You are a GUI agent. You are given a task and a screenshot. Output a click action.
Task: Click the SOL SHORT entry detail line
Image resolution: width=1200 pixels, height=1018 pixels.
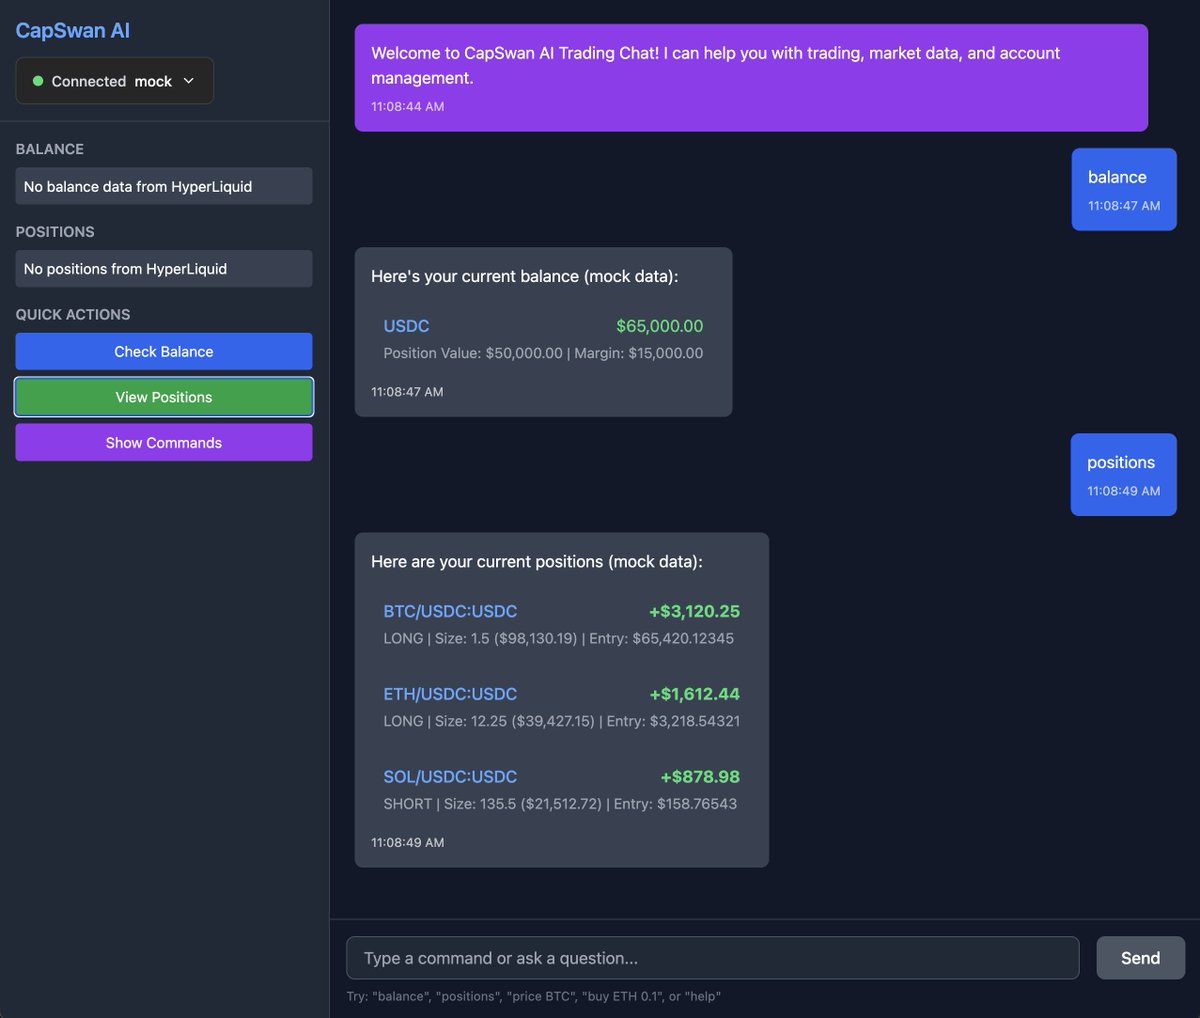tap(560, 804)
